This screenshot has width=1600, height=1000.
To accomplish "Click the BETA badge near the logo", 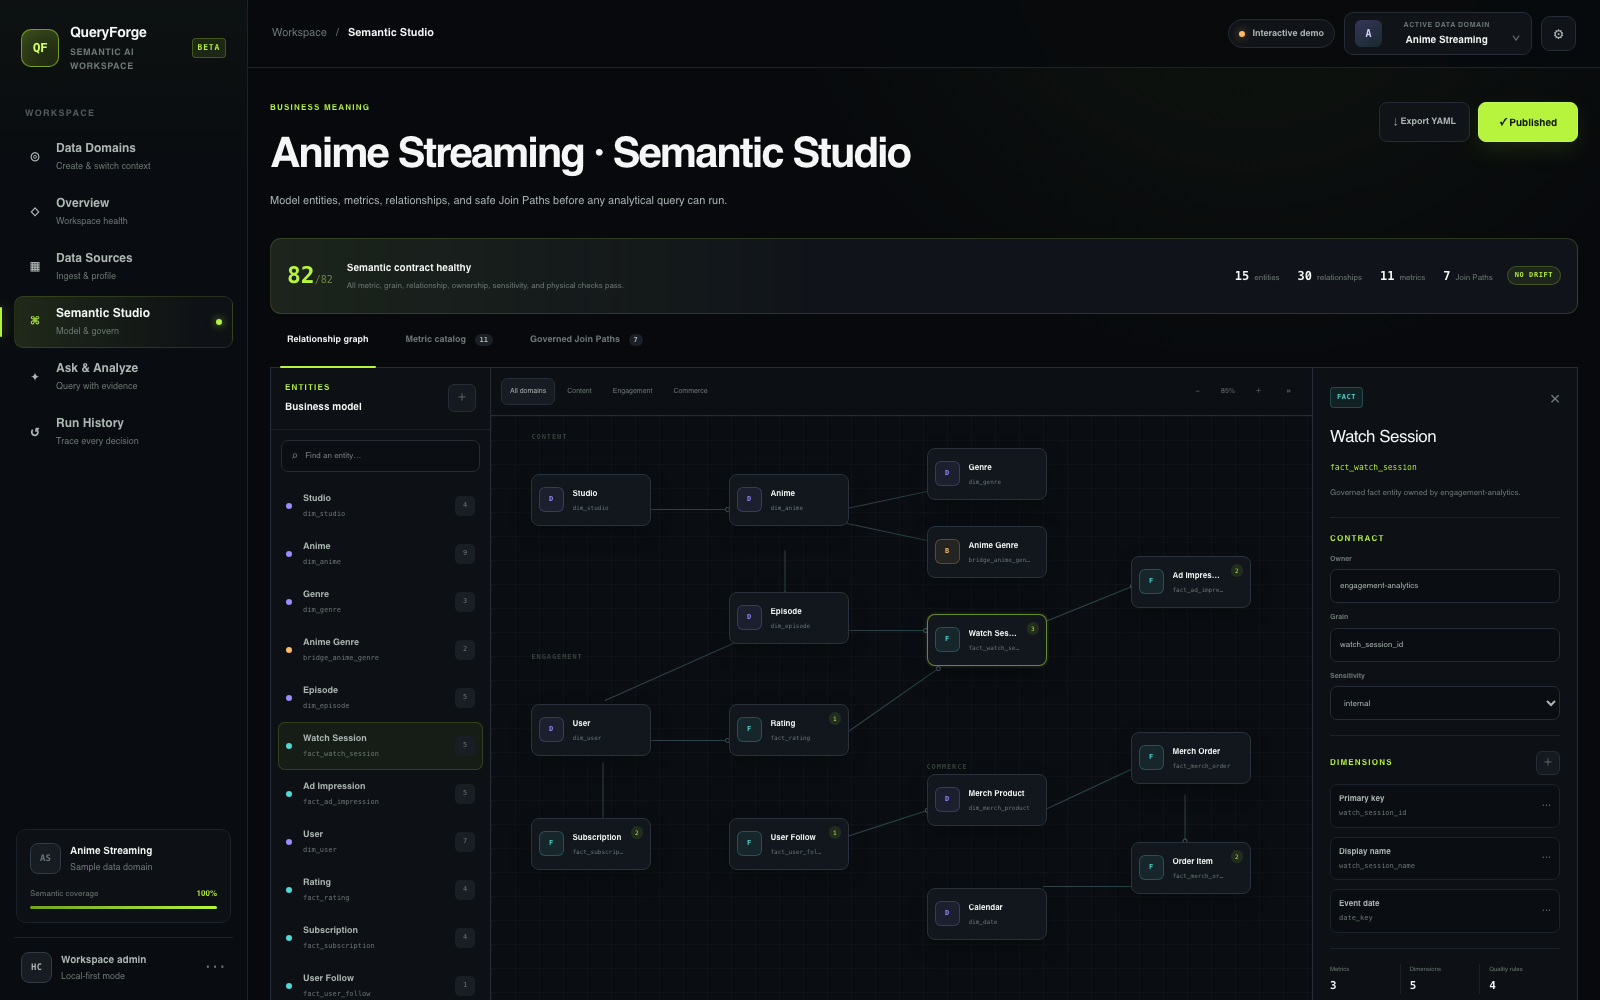I will coord(209,48).
